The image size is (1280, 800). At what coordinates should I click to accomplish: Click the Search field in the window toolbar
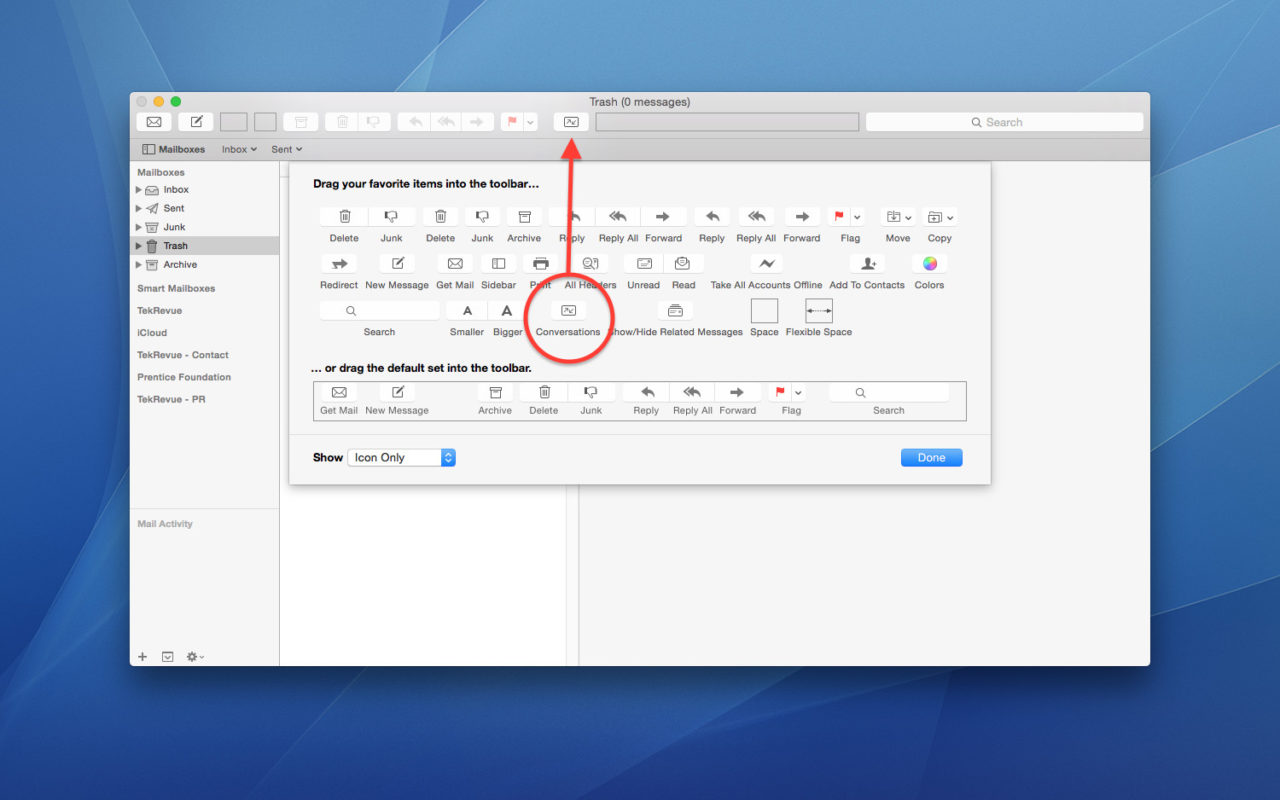point(1004,122)
